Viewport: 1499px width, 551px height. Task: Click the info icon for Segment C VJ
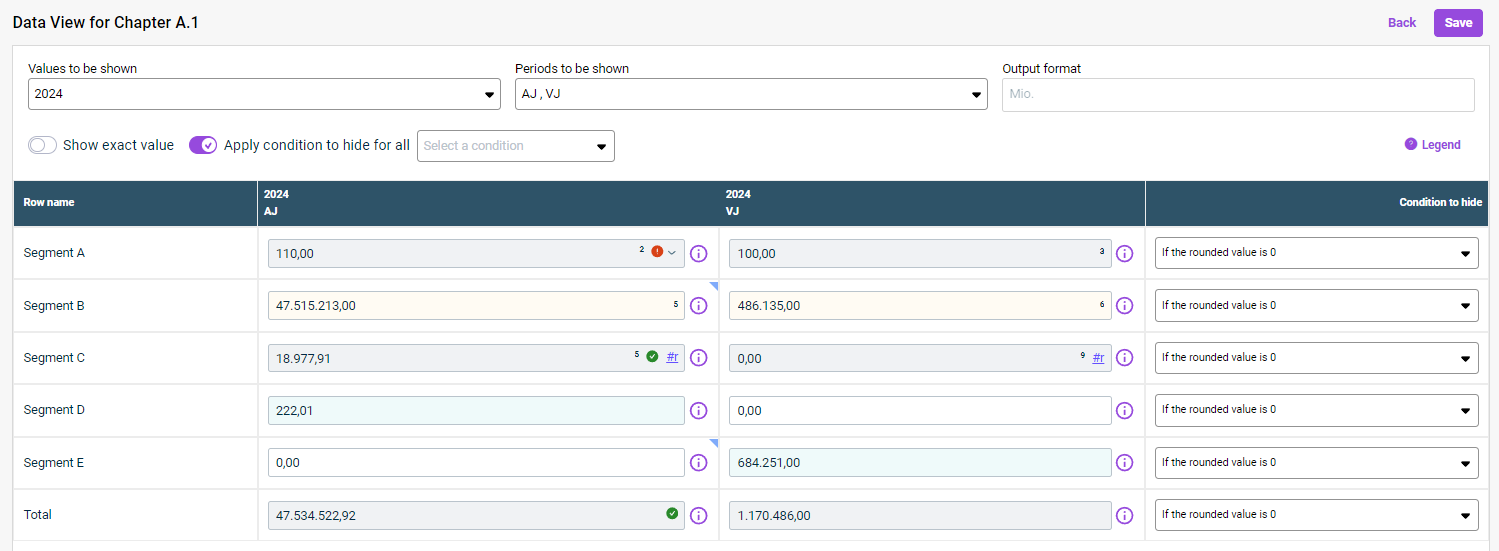(1124, 358)
